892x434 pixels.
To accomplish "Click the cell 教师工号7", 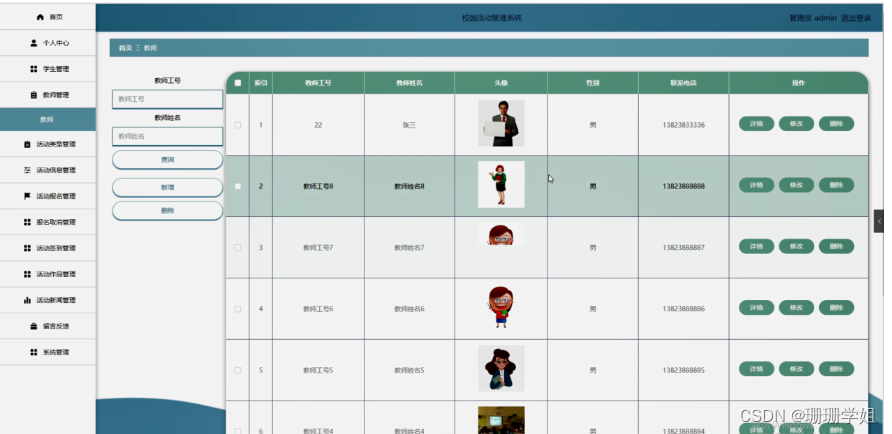I will click(x=318, y=247).
